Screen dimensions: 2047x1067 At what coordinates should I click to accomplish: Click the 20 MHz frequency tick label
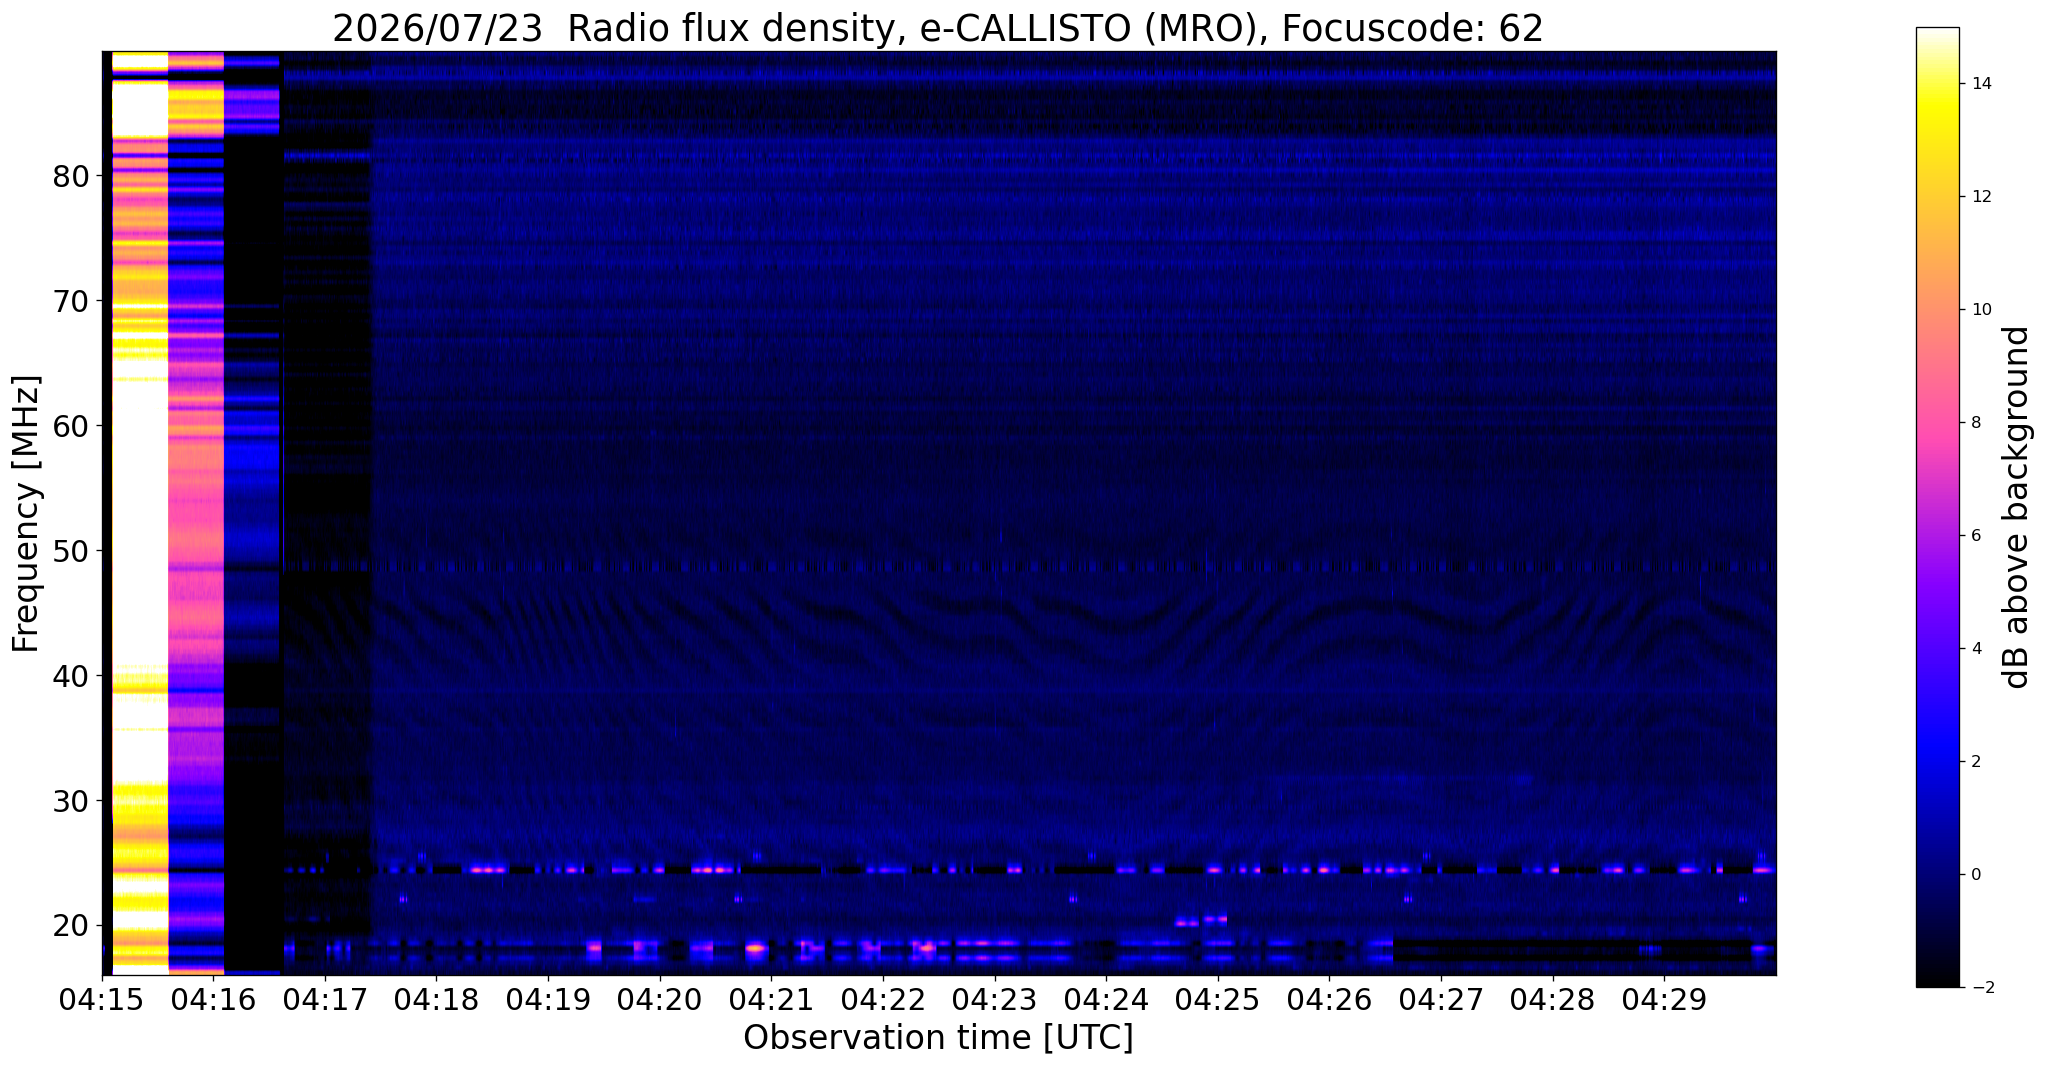pyautogui.click(x=71, y=926)
